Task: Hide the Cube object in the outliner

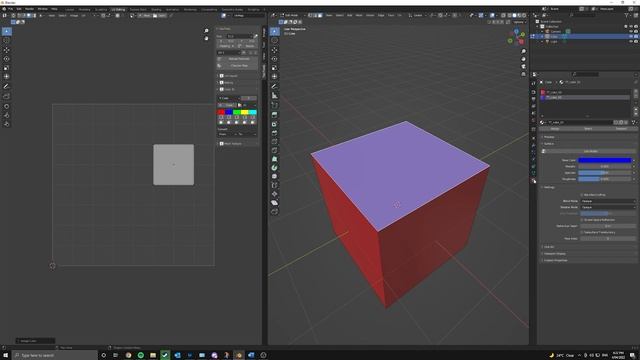Action: 631,36
